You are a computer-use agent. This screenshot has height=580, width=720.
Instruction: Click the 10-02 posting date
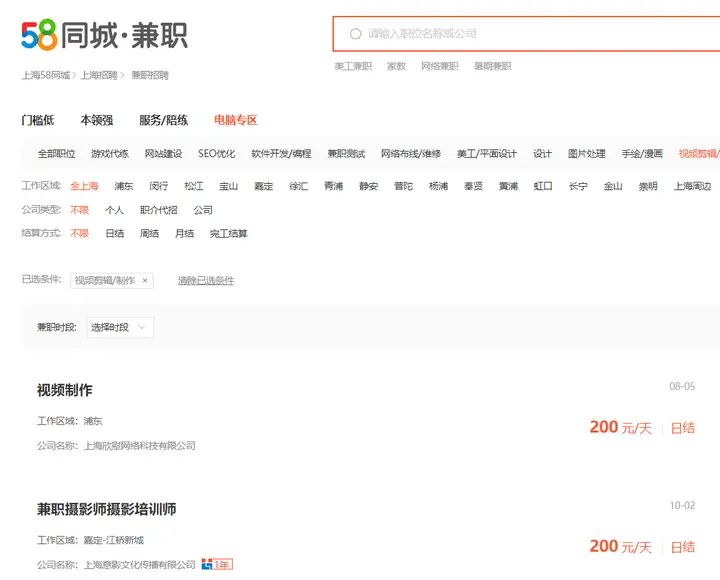click(x=682, y=506)
